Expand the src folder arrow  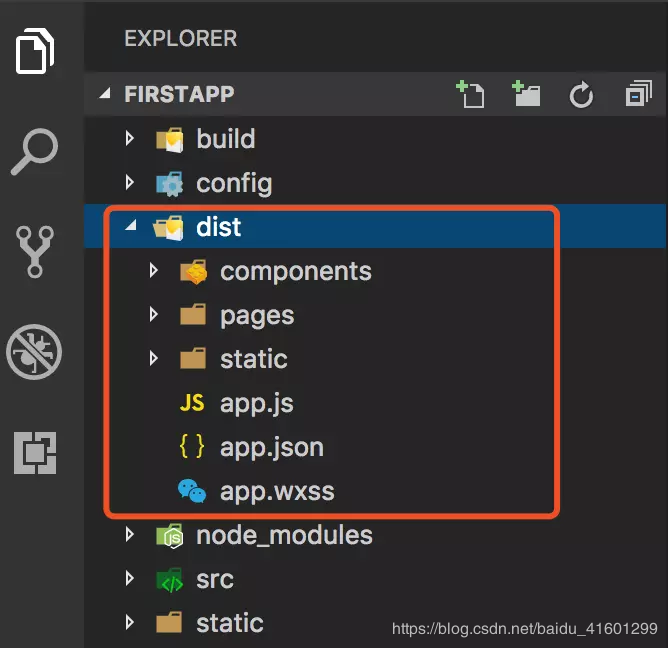pos(130,578)
